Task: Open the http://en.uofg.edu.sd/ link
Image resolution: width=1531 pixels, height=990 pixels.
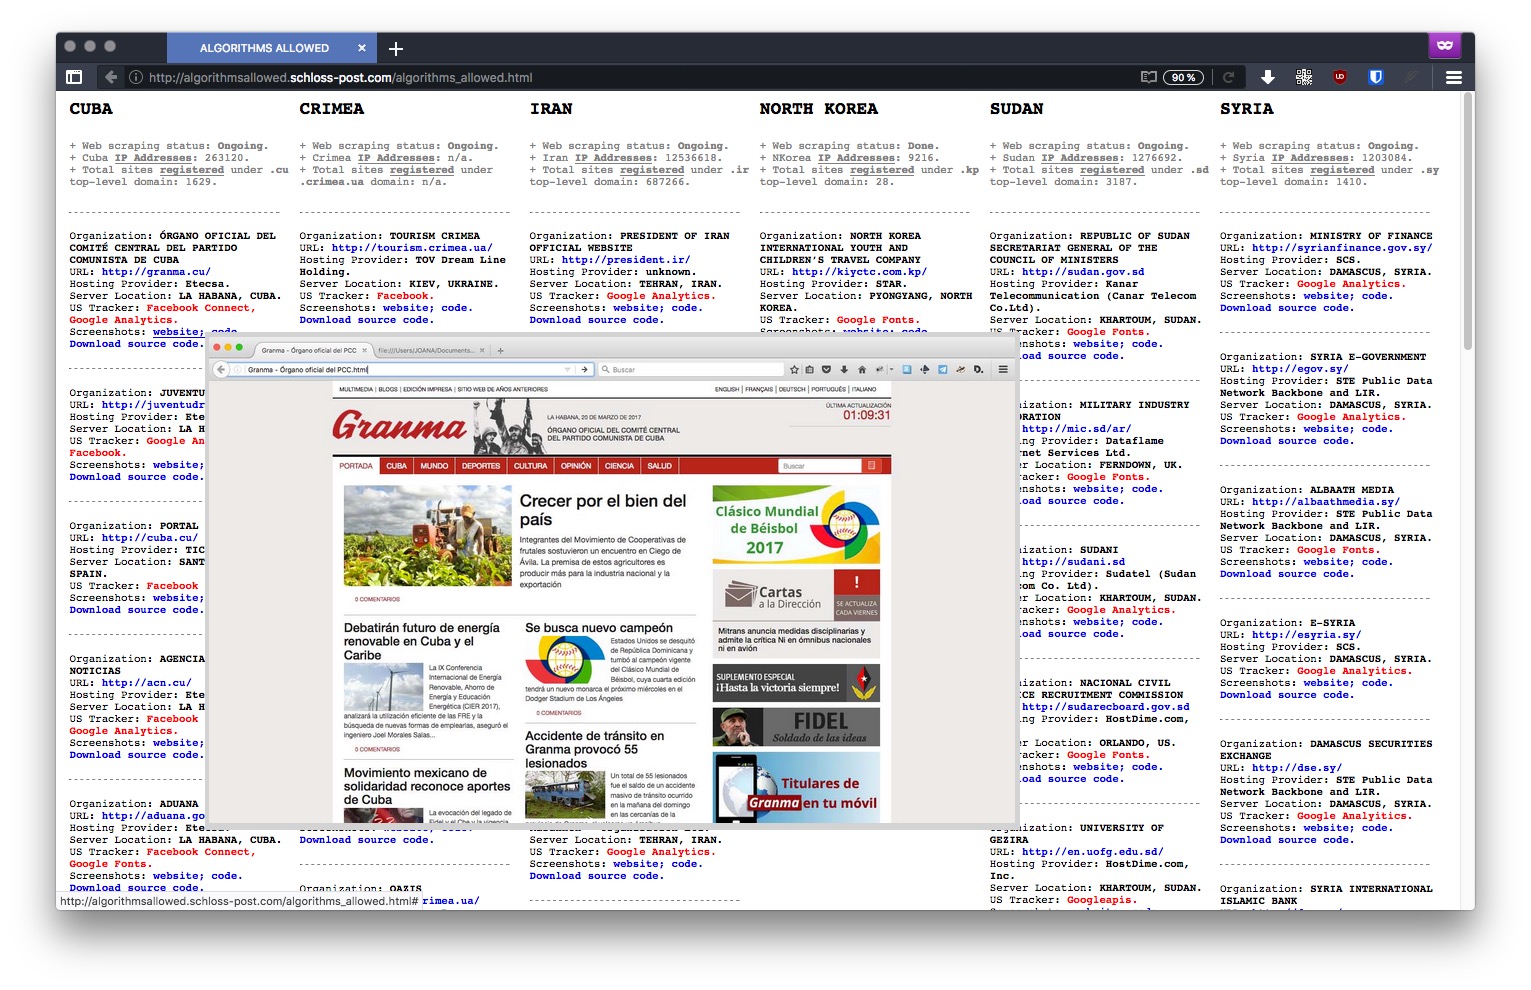Action: click(1093, 852)
